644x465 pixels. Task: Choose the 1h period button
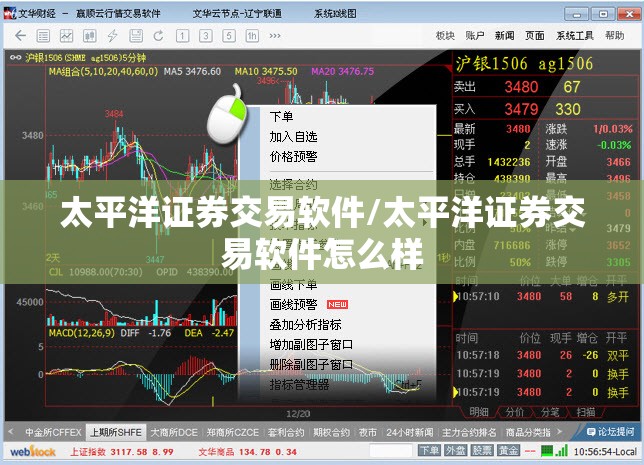[x=252, y=36]
